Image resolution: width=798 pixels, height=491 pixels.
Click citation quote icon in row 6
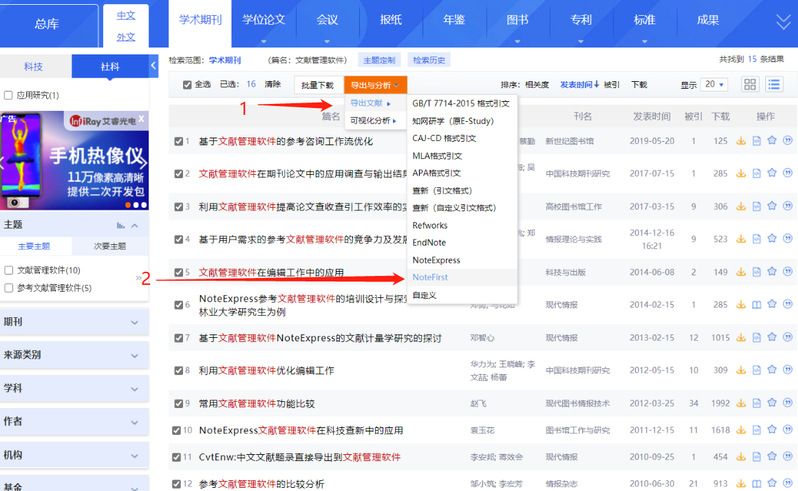[788, 305]
